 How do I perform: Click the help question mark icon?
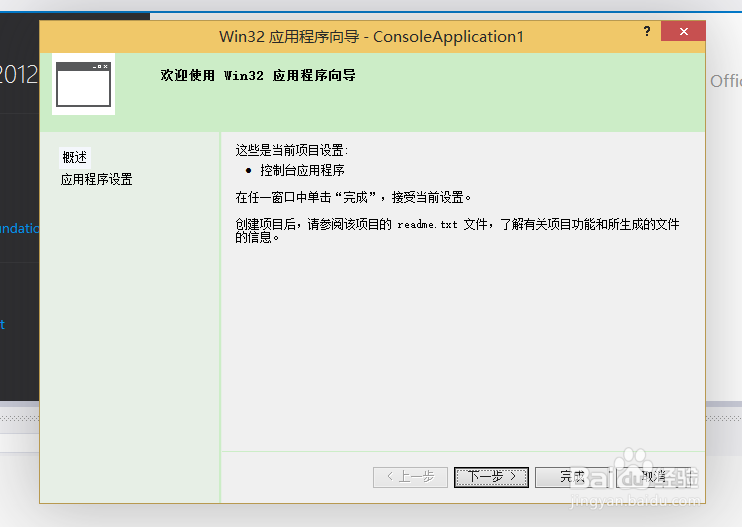coord(647,32)
